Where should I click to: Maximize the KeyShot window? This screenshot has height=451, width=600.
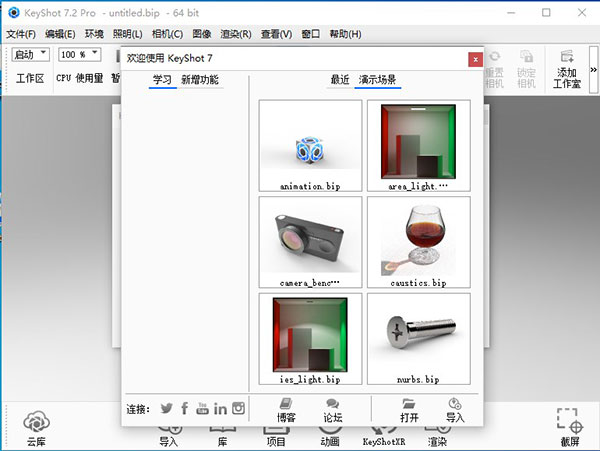[546, 13]
